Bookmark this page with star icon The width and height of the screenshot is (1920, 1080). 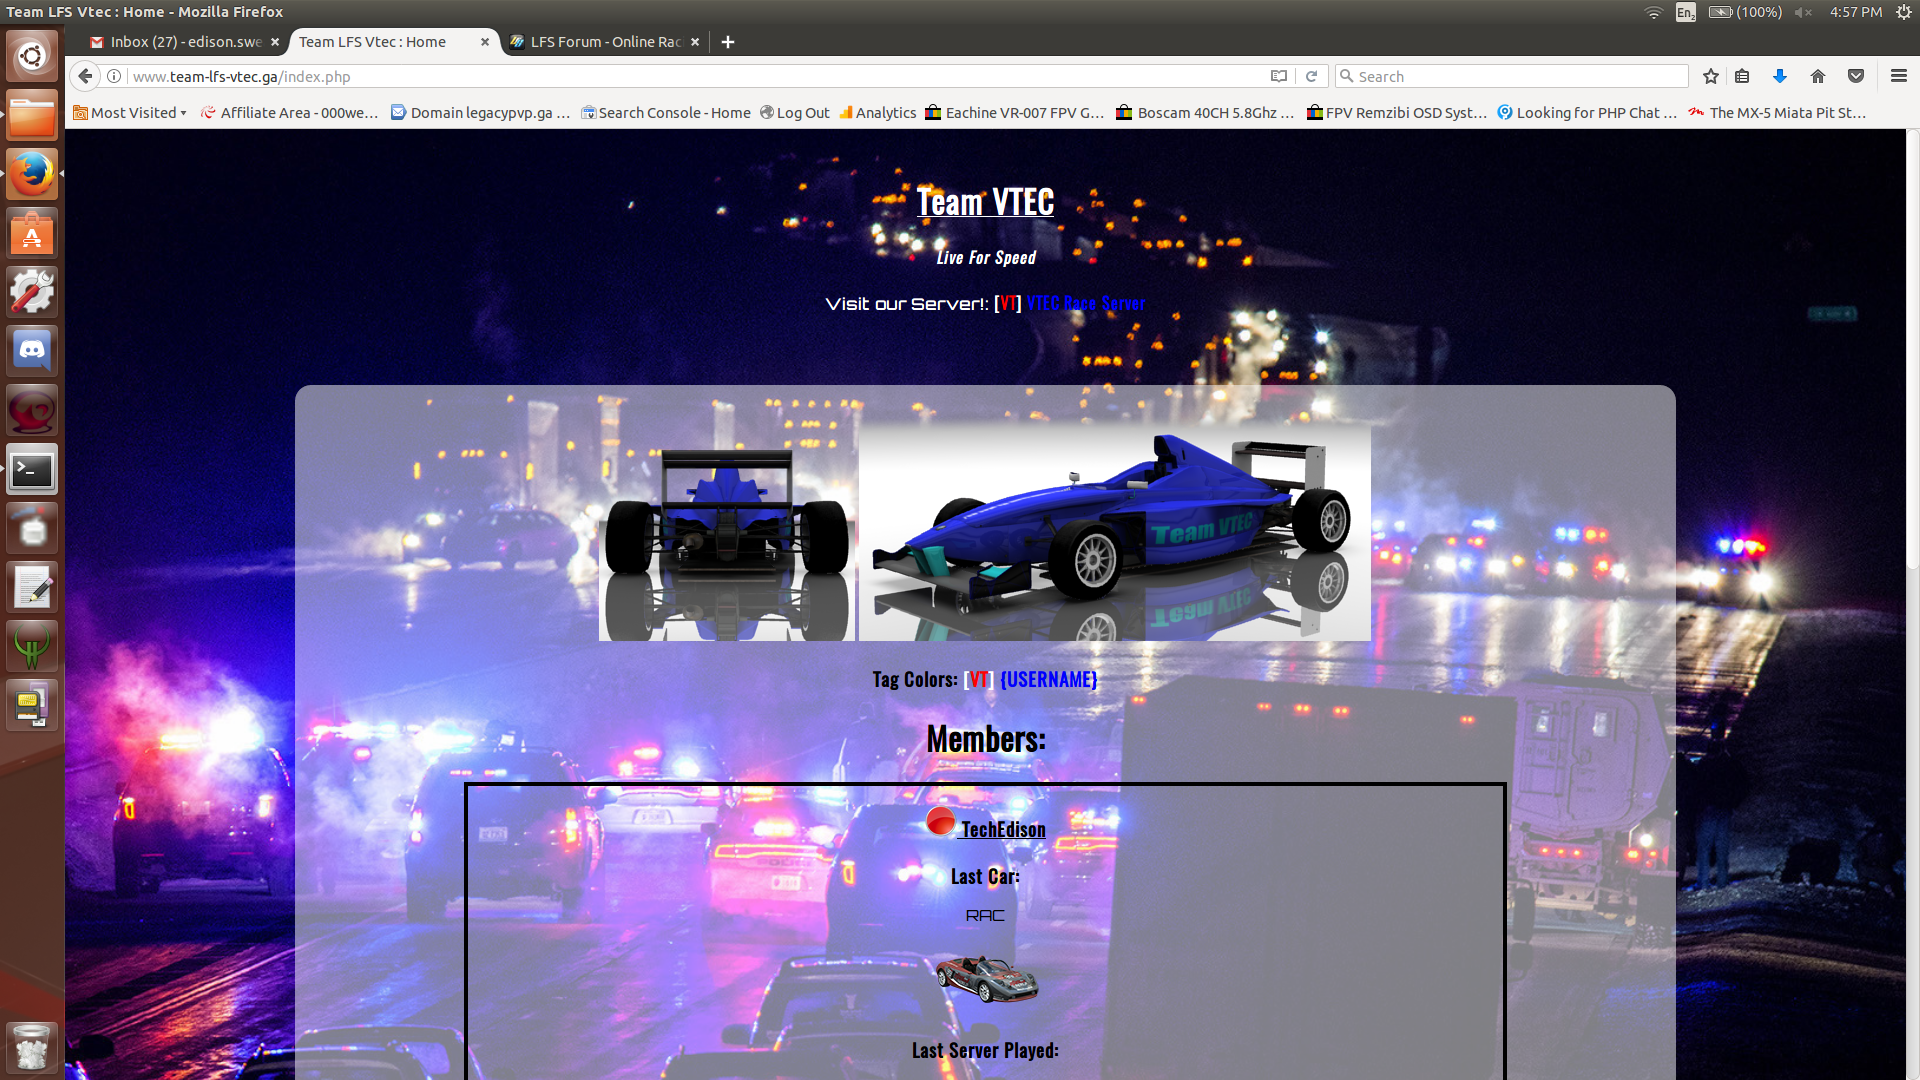tap(1711, 76)
